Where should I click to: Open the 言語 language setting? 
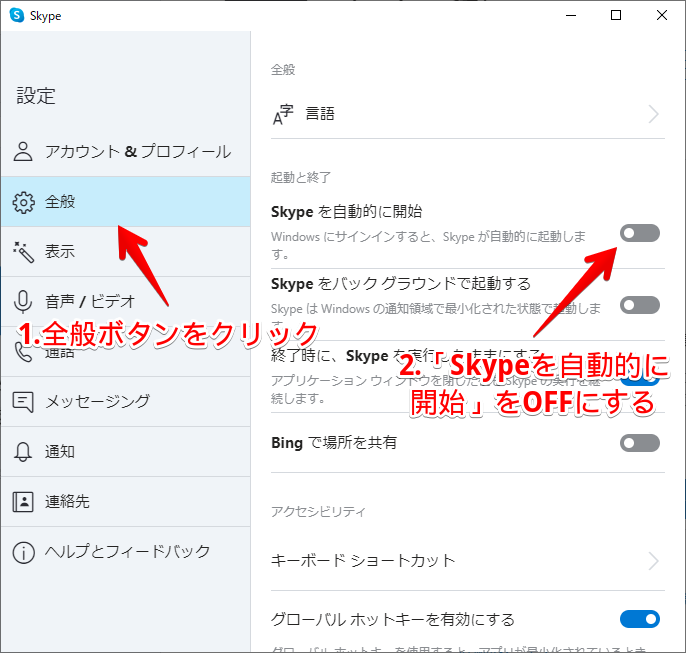pos(468,115)
